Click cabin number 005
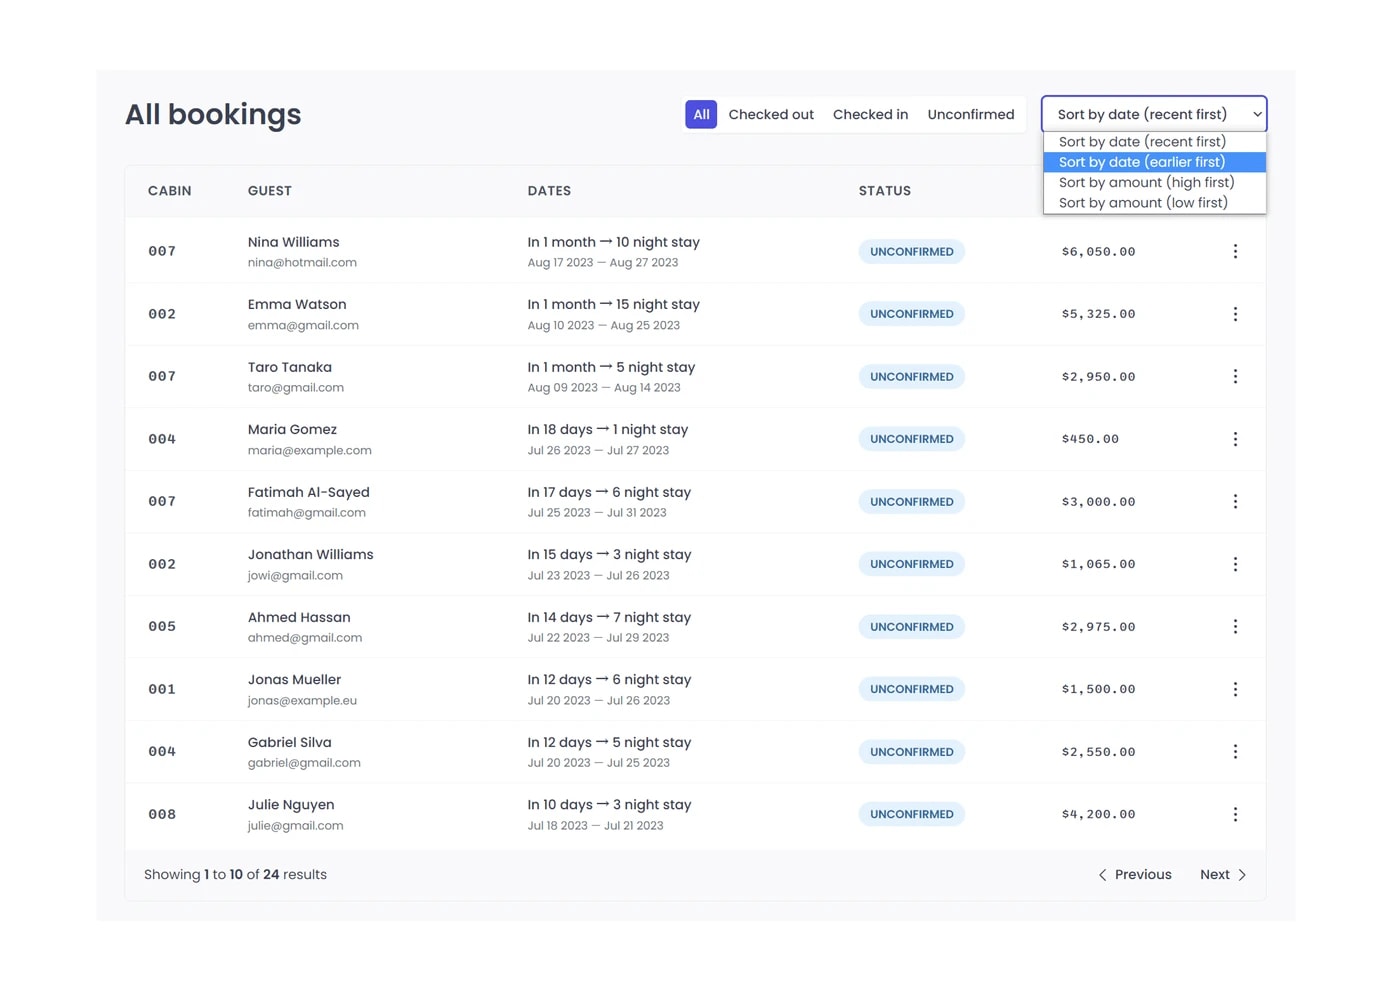1390x993 pixels. [x=162, y=627]
